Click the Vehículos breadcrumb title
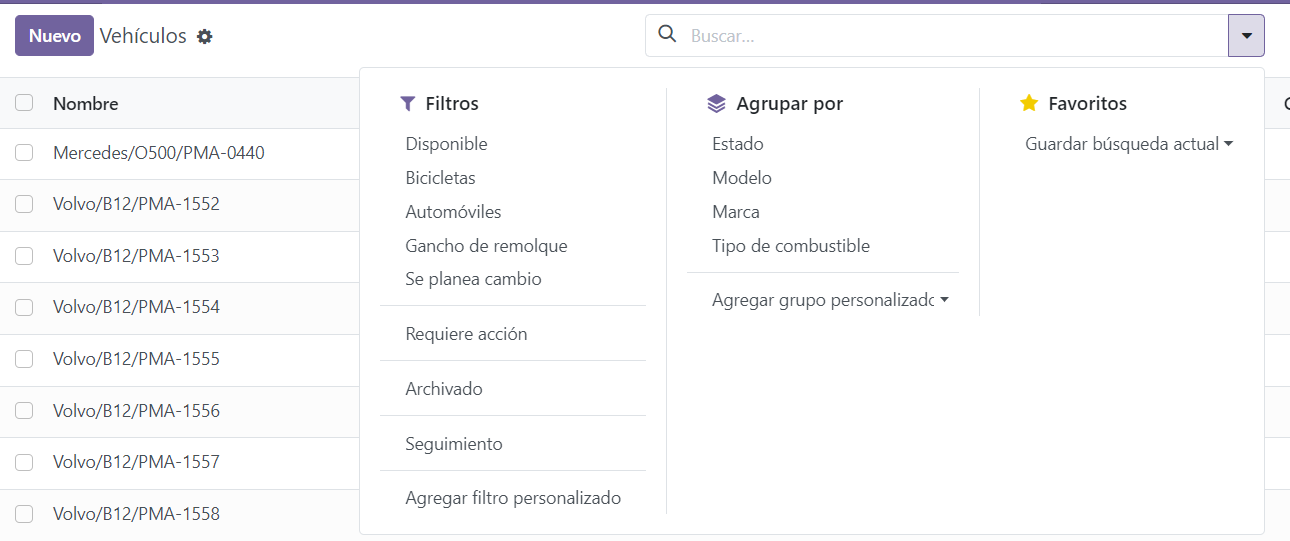1290x541 pixels. pyautogui.click(x=143, y=36)
